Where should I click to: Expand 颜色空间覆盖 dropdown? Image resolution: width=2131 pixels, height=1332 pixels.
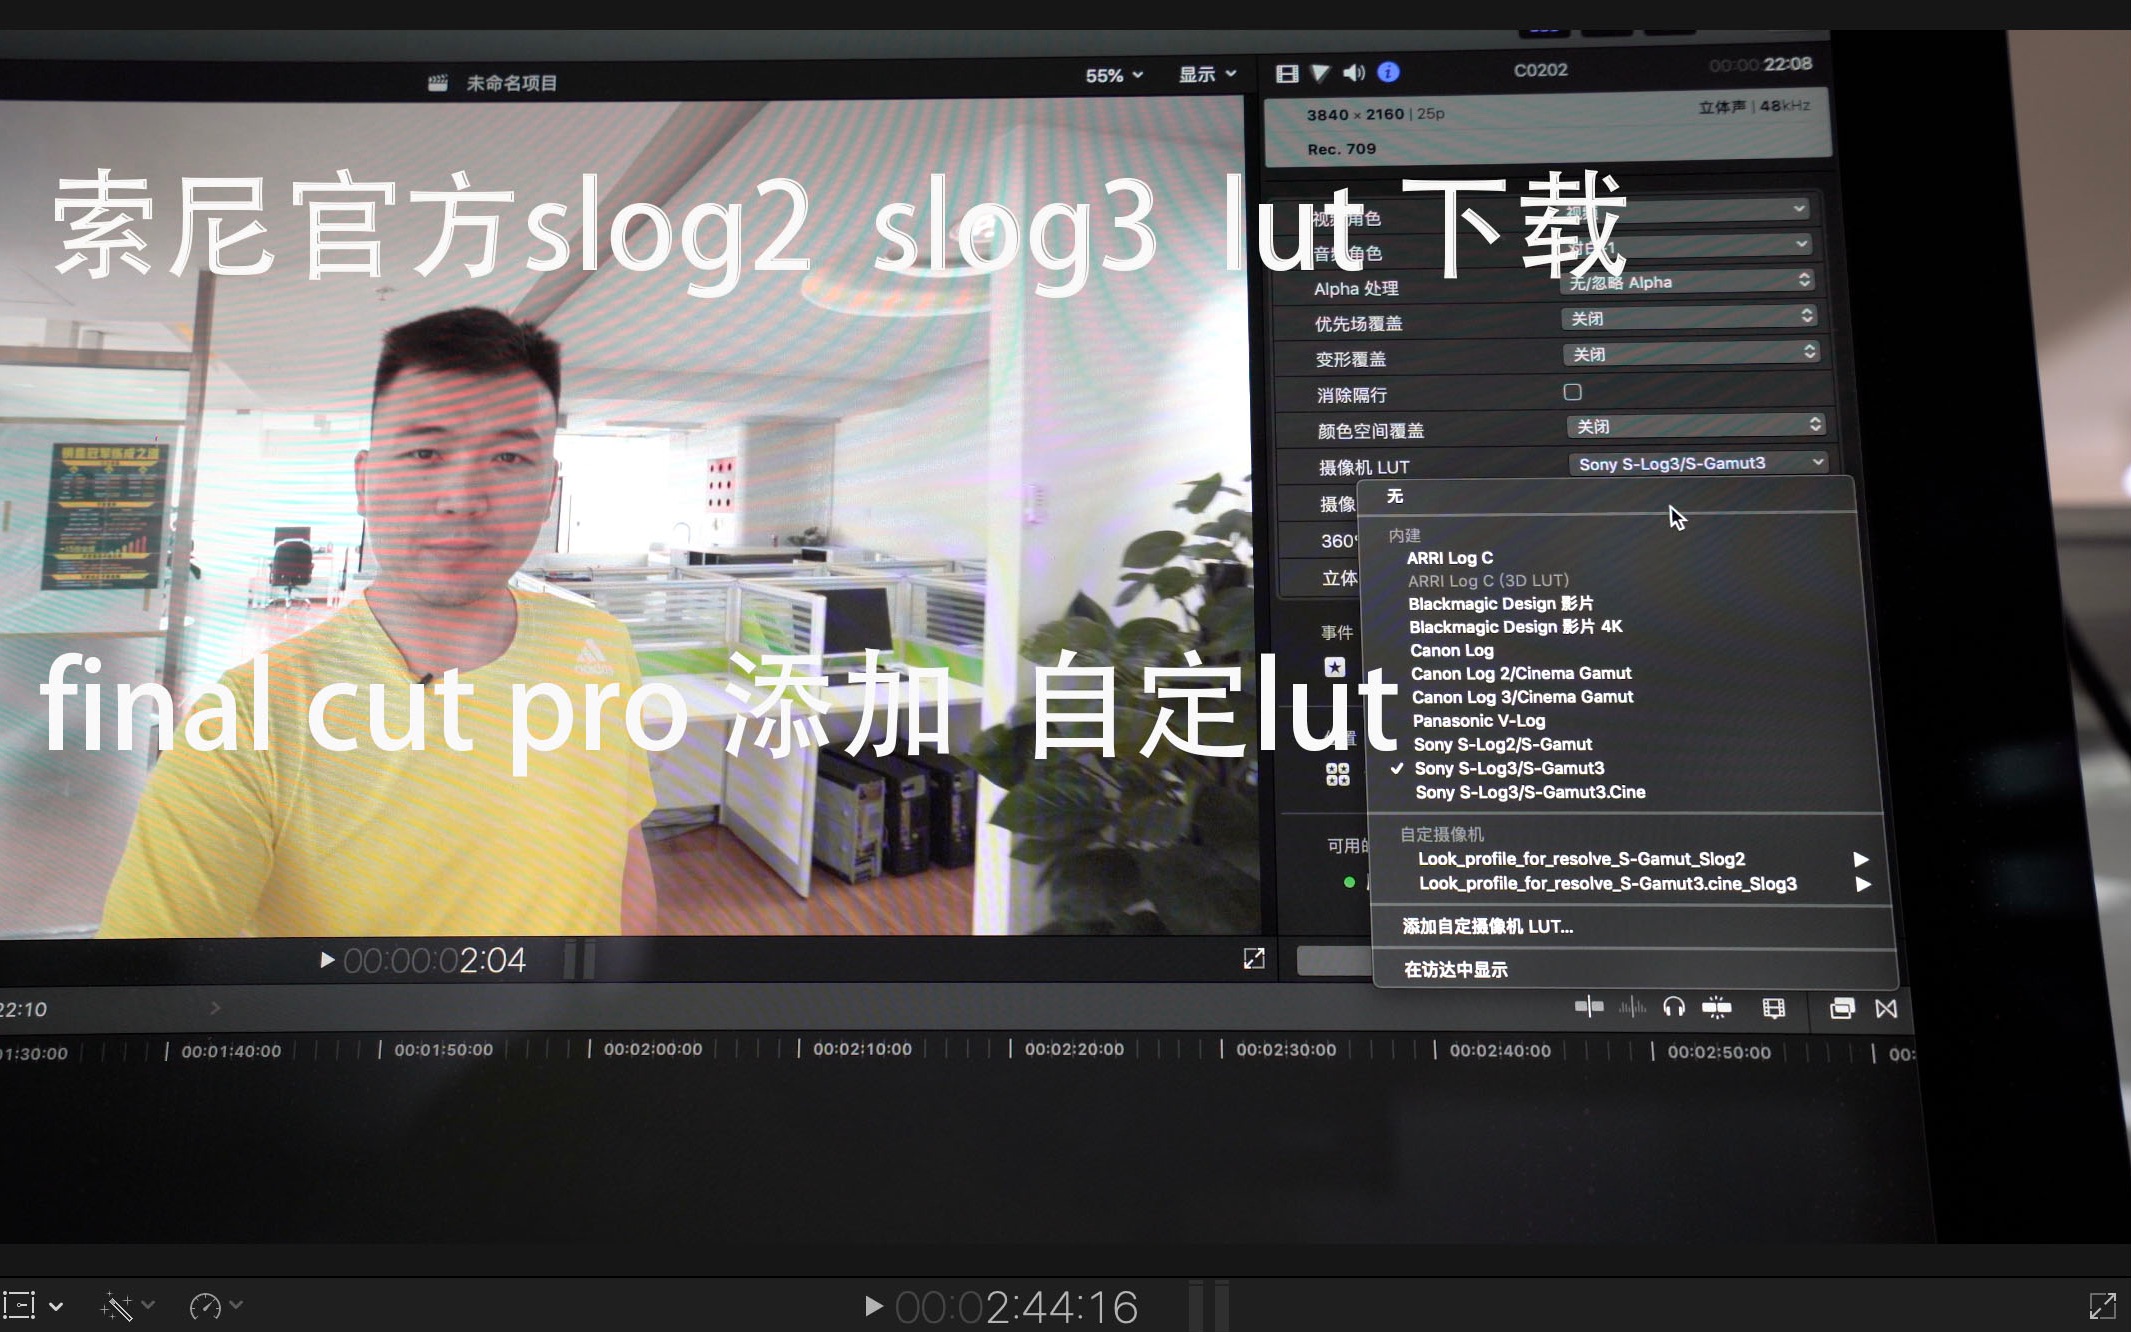(1688, 427)
